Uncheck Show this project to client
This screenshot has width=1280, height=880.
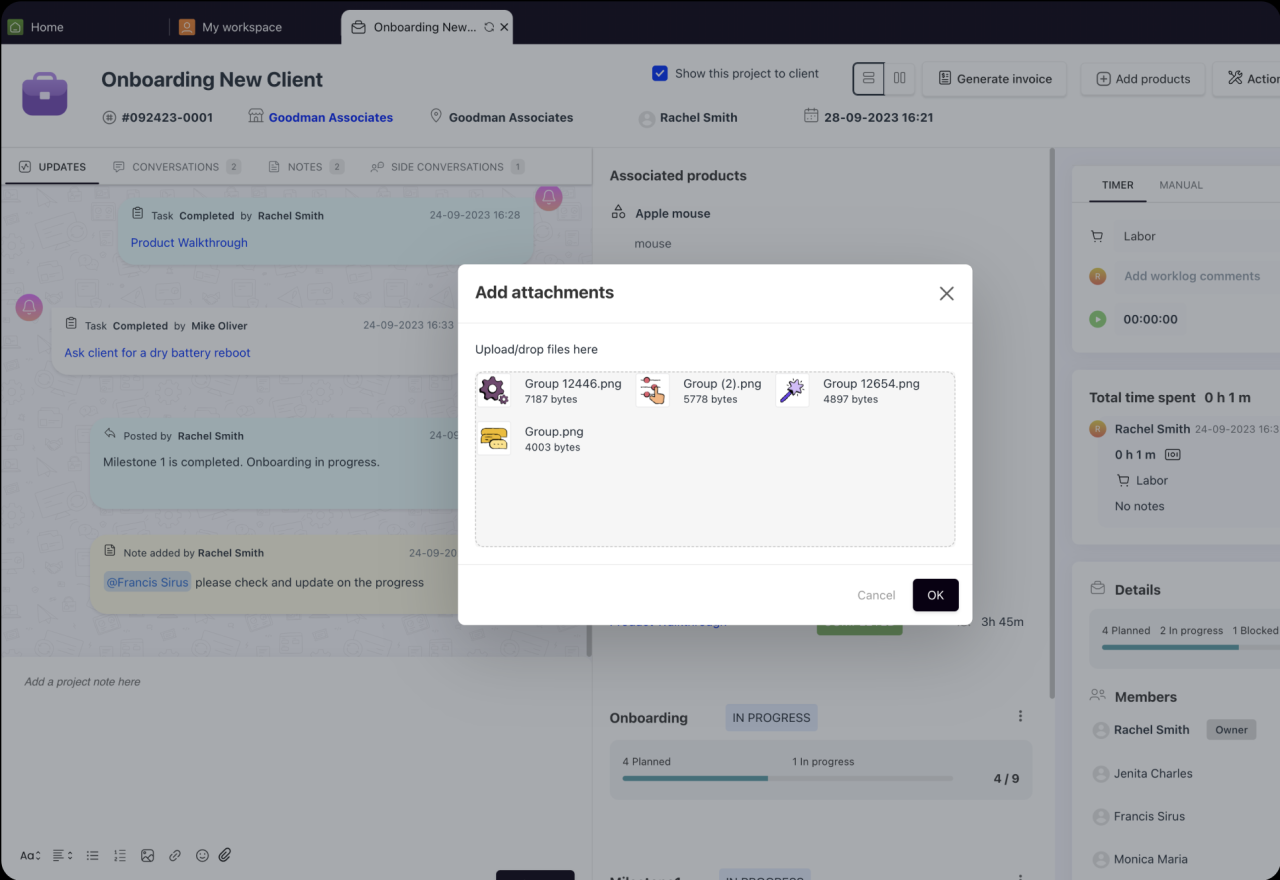660,73
